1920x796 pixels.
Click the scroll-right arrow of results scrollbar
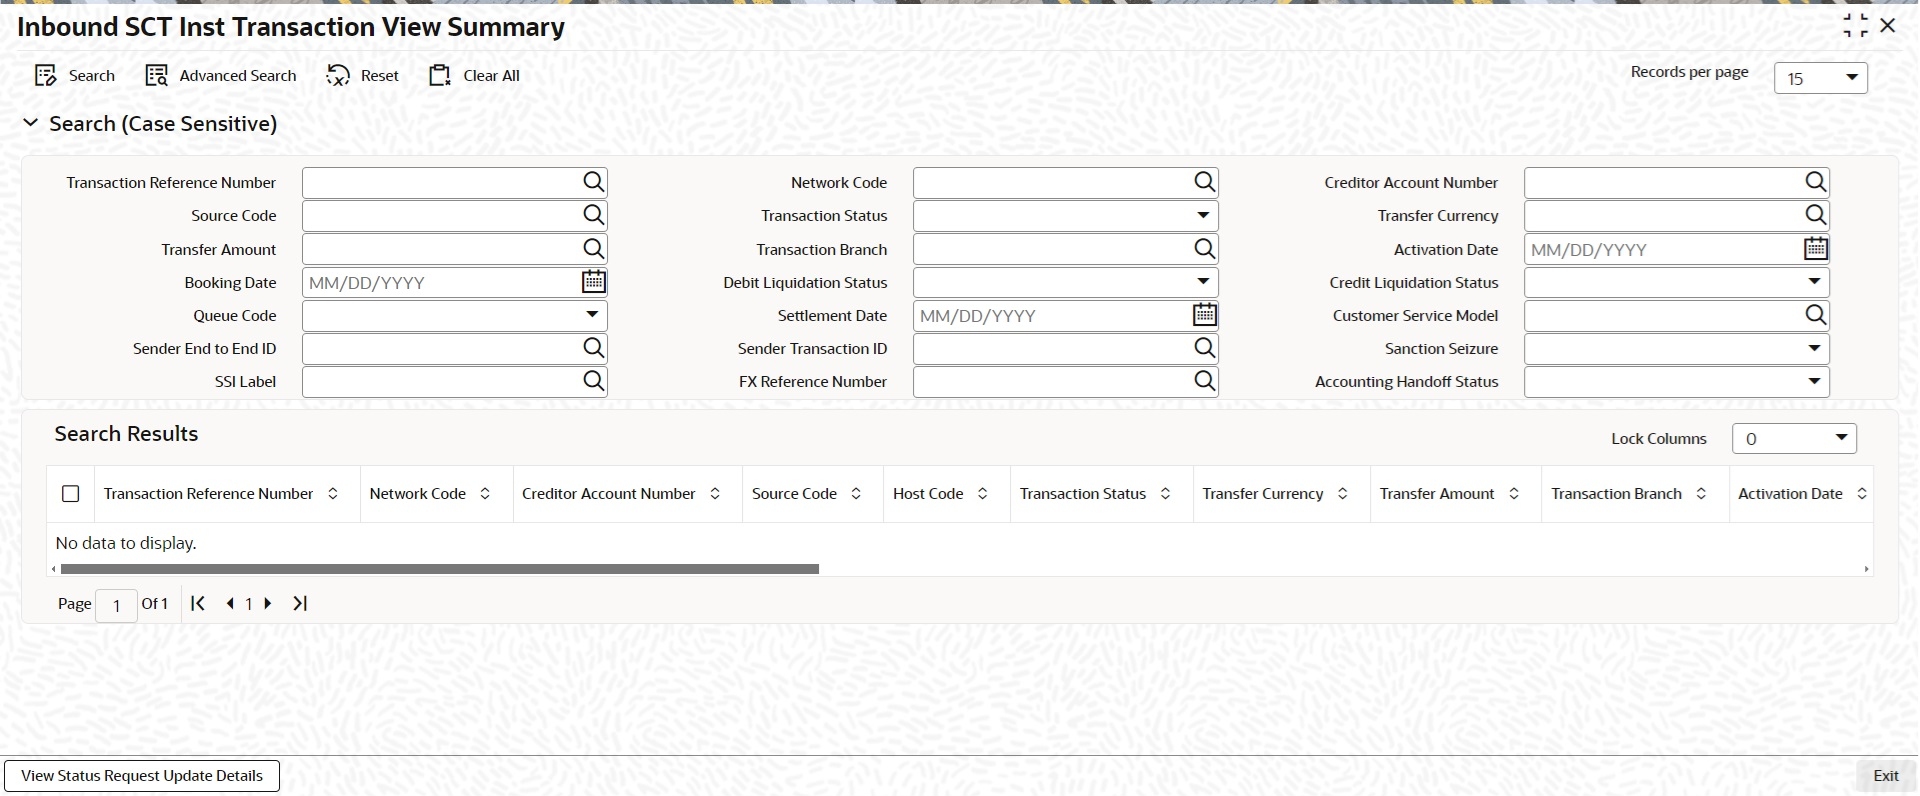pyautogui.click(x=1866, y=569)
